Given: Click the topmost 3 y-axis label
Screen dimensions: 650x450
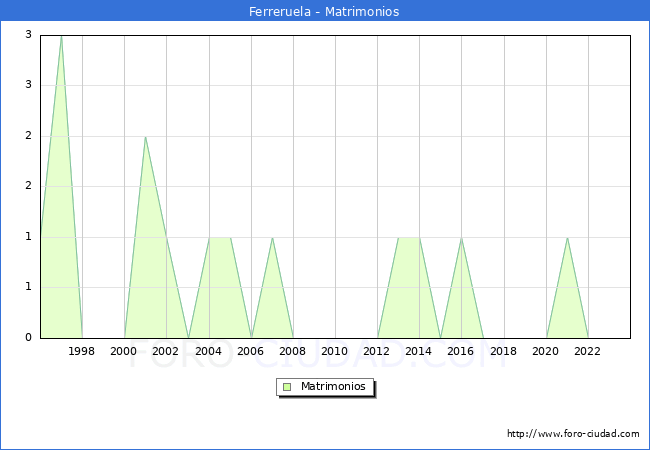Looking at the screenshot, I should (x=28, y=35).
